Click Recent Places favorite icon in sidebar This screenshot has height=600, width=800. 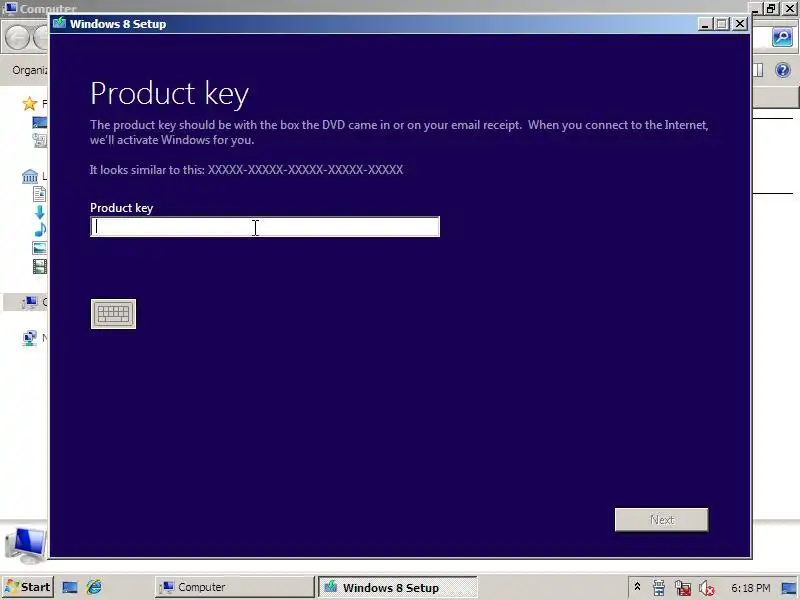[x=39, y=140]
